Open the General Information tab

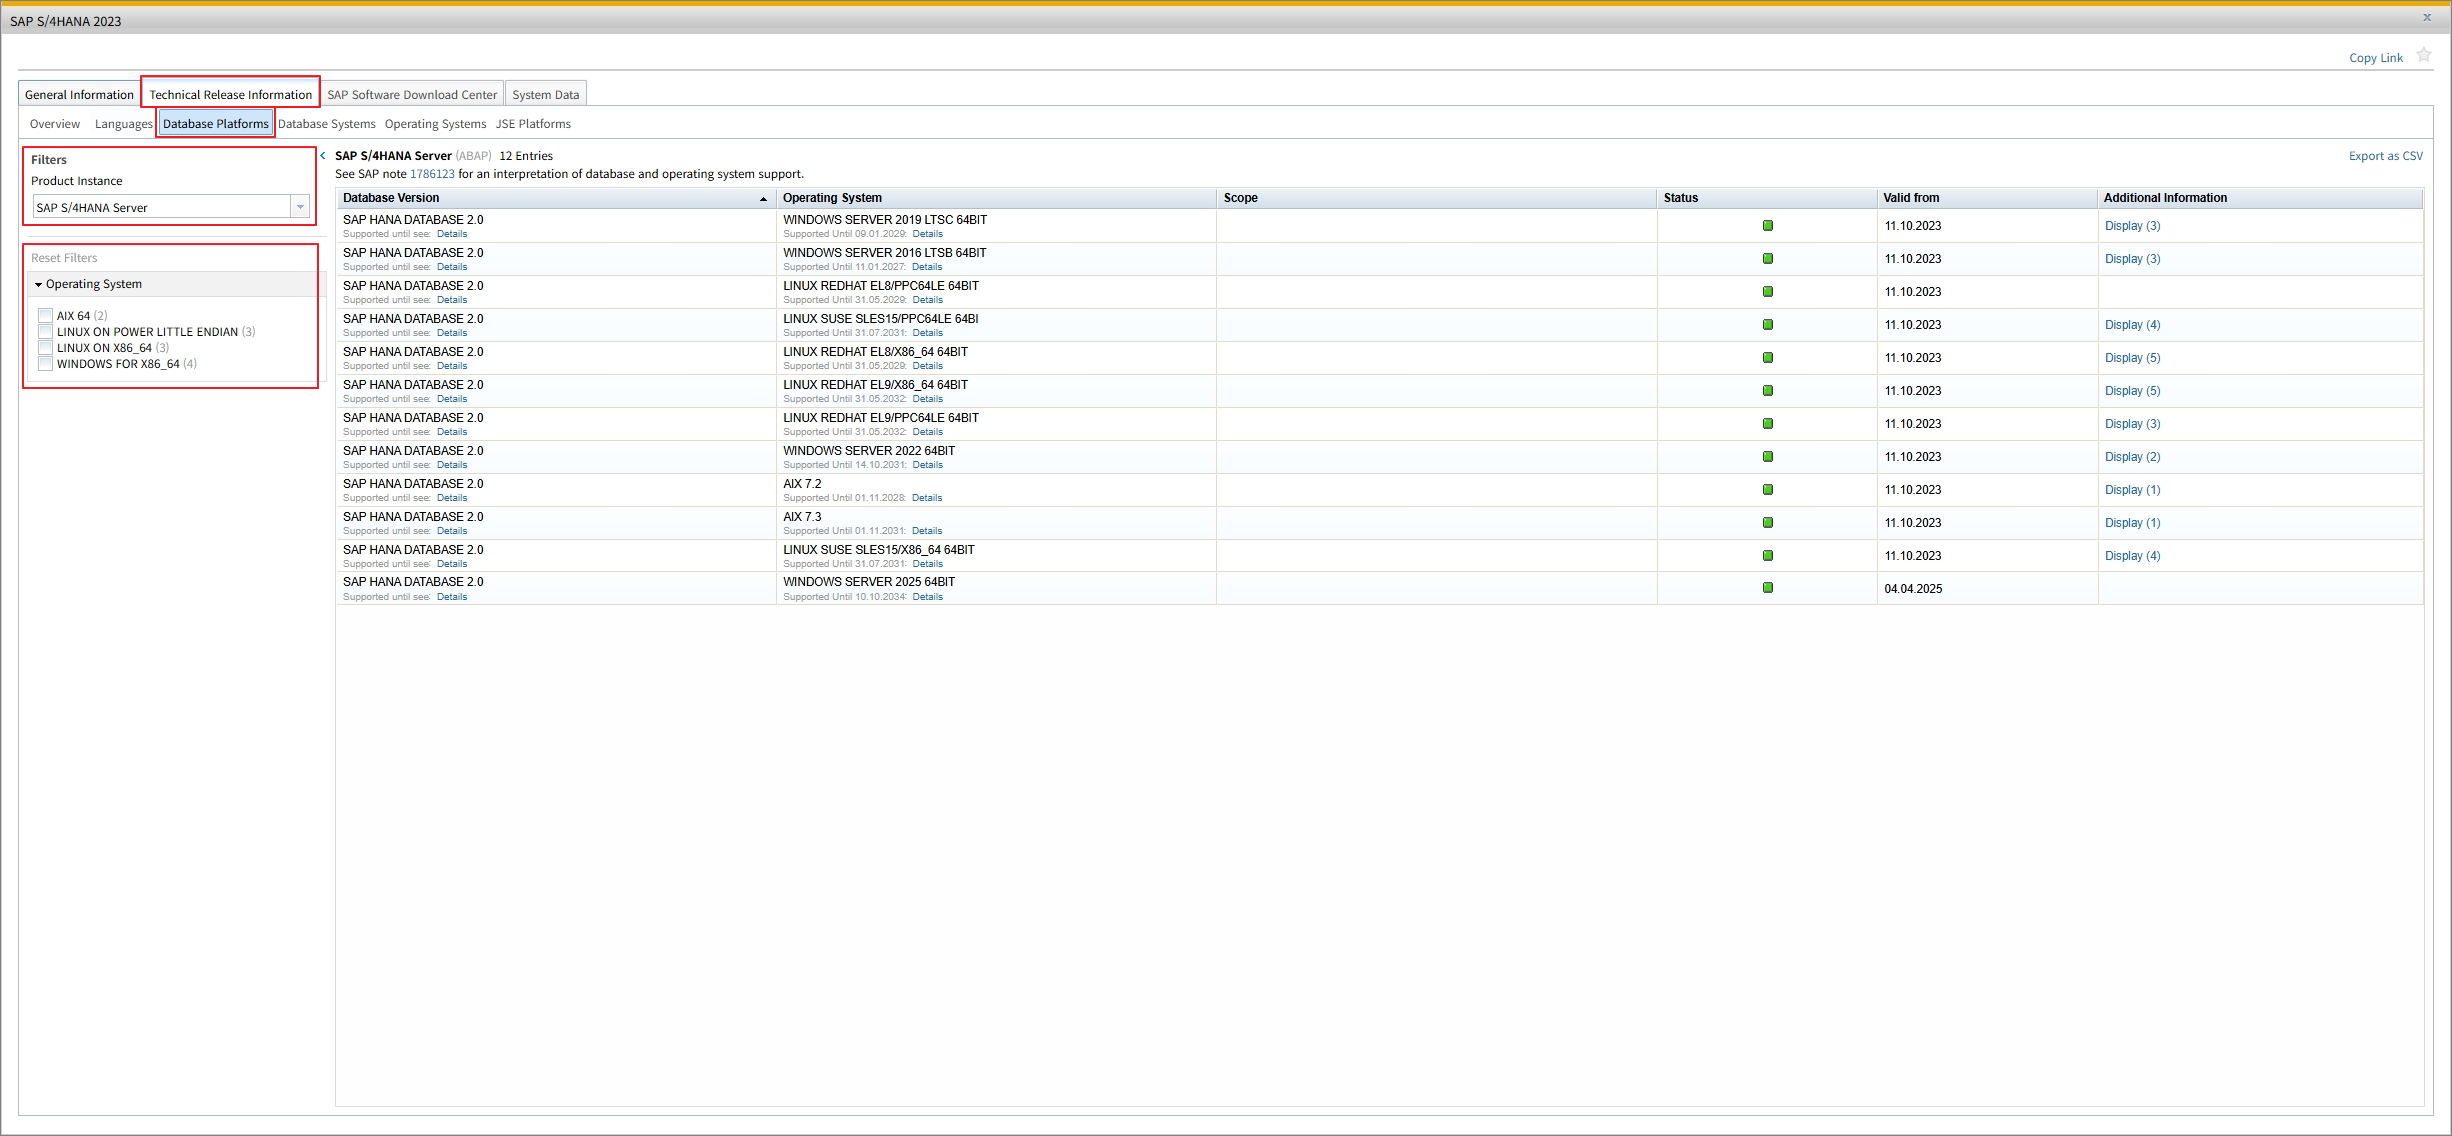(x=79, y=95)
